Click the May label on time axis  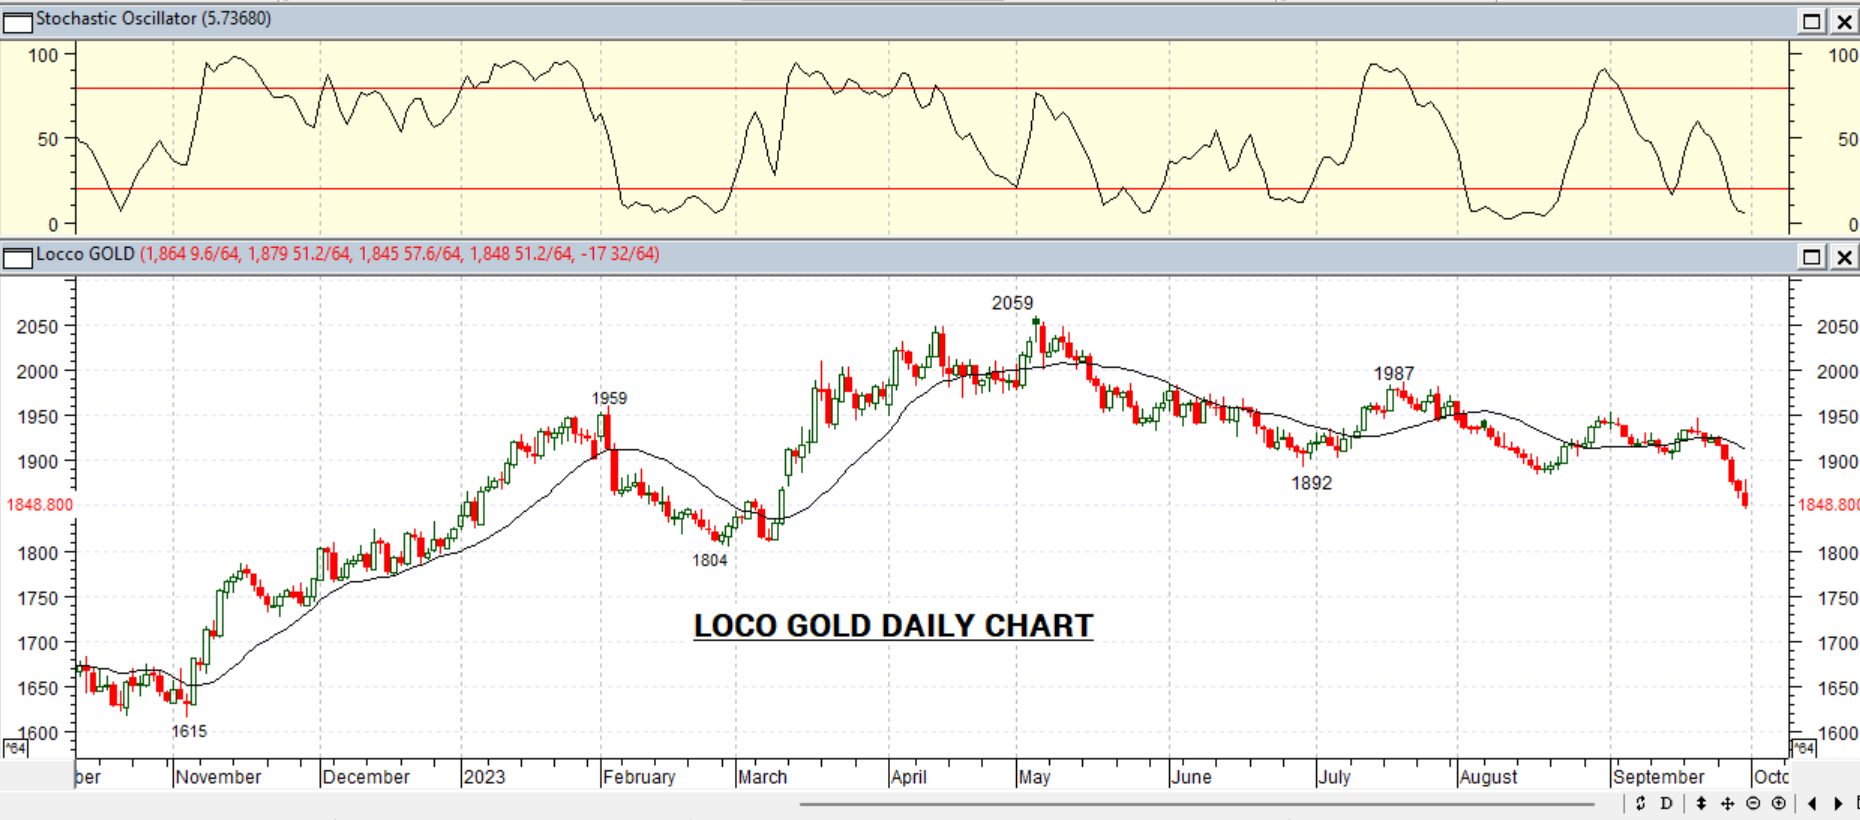pos(1035,777)
